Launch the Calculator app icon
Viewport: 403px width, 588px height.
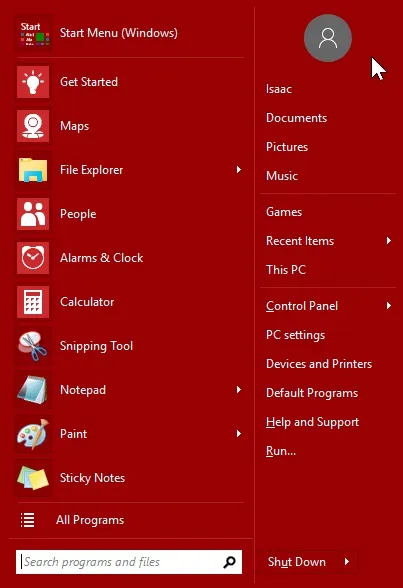[x=33, y=302]
